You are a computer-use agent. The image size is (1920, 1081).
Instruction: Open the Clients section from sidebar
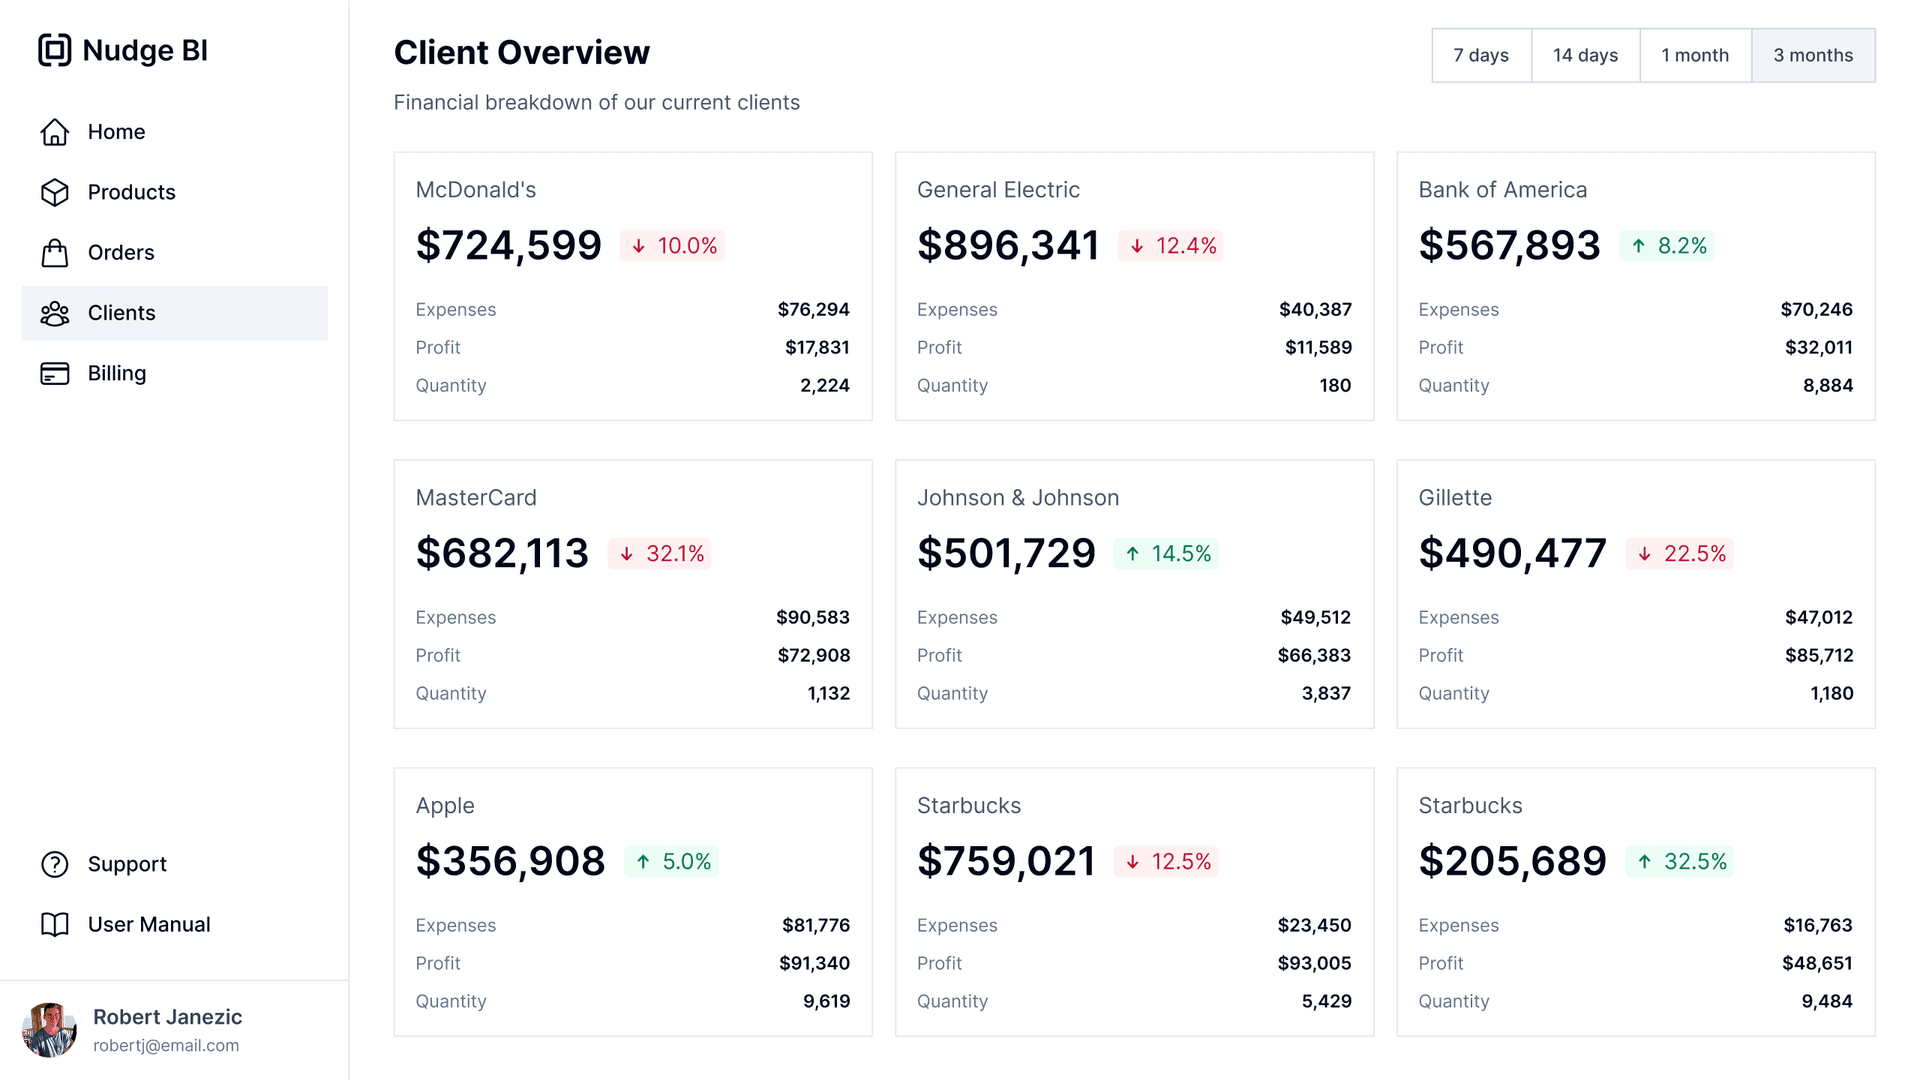click(121, 313)
